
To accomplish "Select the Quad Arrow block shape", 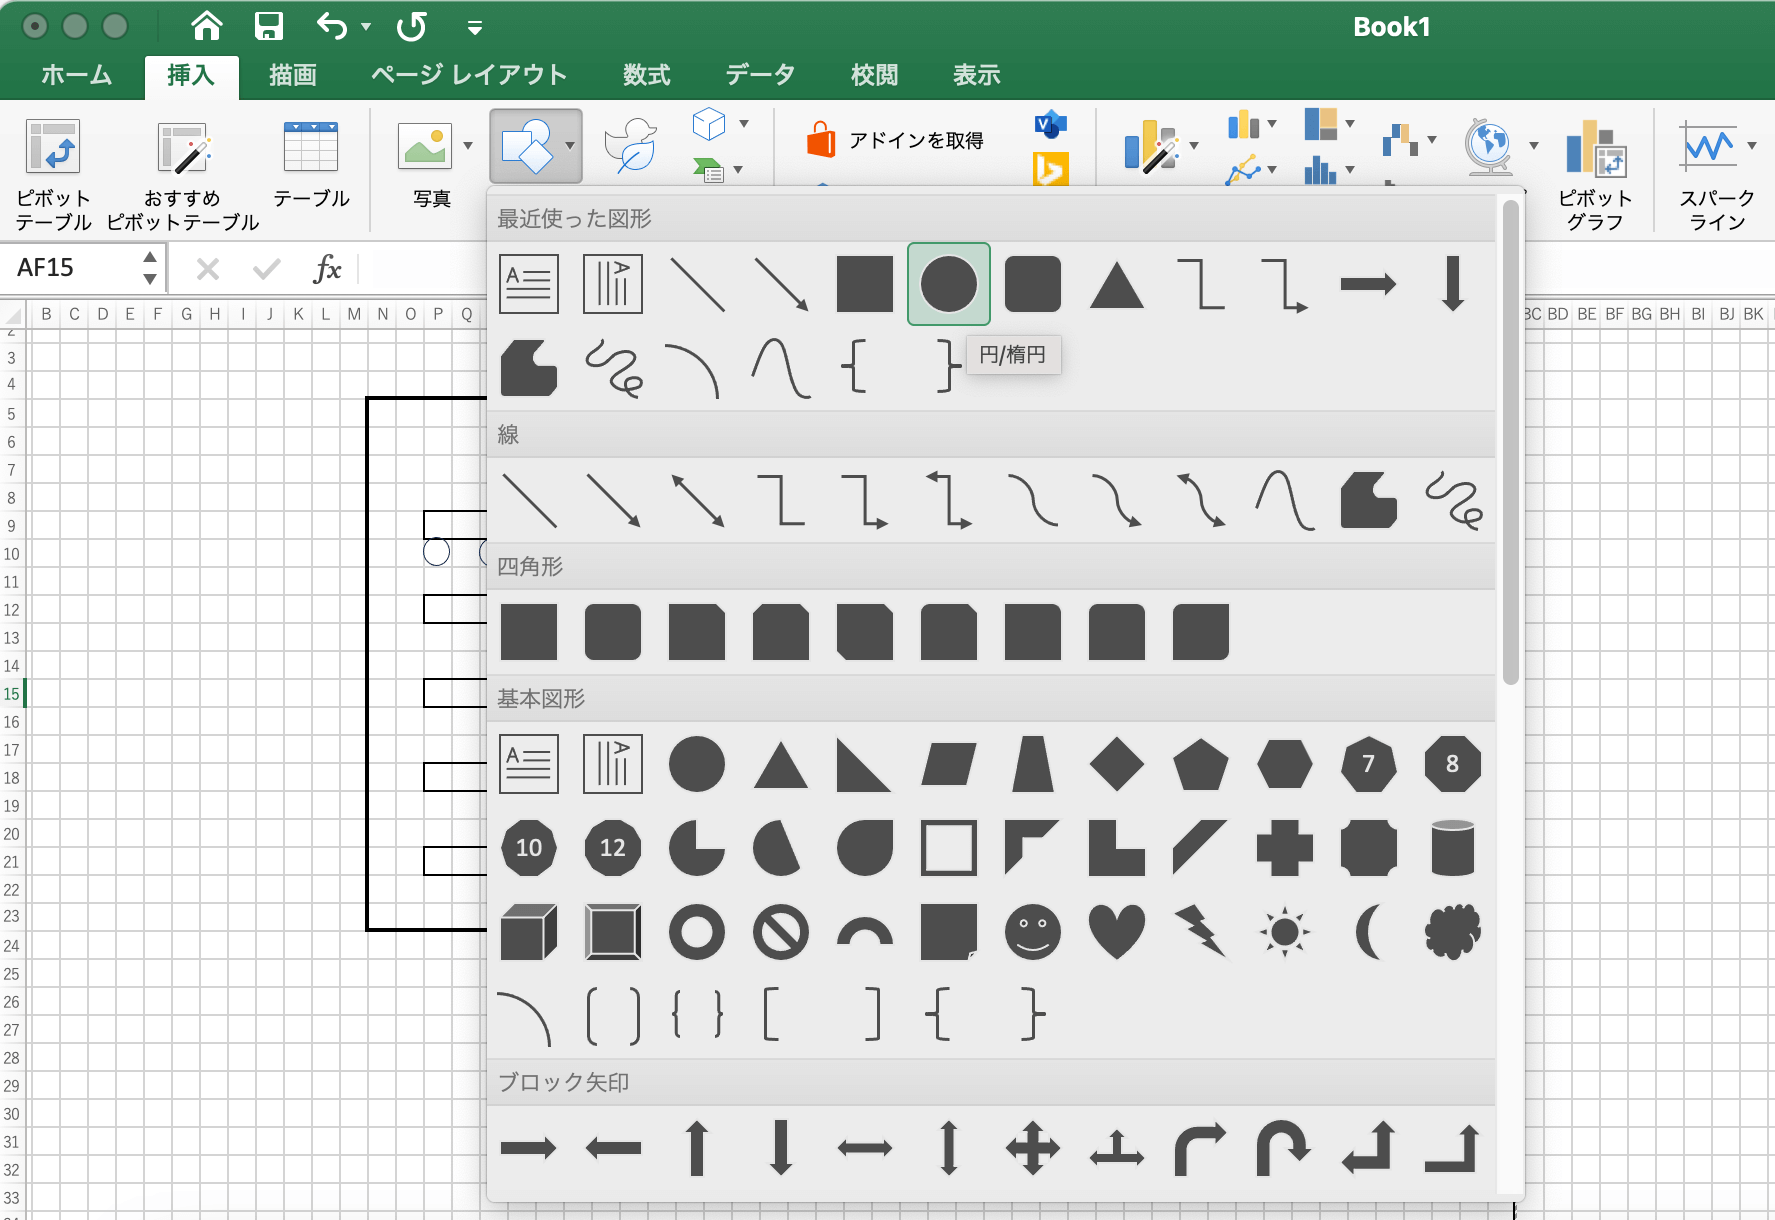I will (x=1032, y=1148).
